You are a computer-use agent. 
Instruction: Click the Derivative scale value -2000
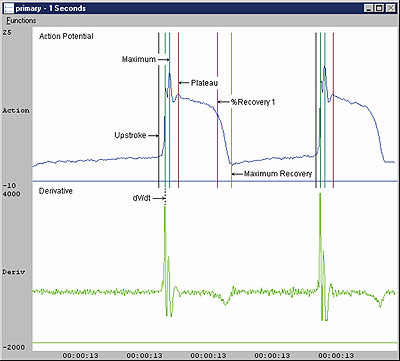14,347
